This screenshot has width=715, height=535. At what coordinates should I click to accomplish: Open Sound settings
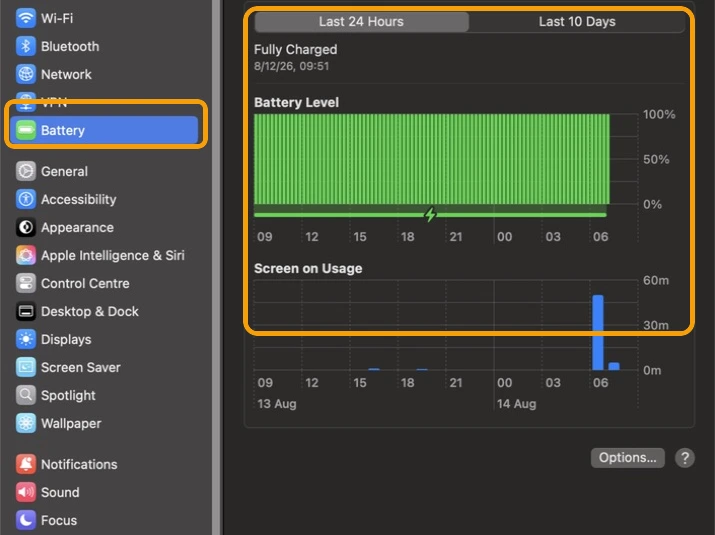pyautogui.click(x=104, y=492)
